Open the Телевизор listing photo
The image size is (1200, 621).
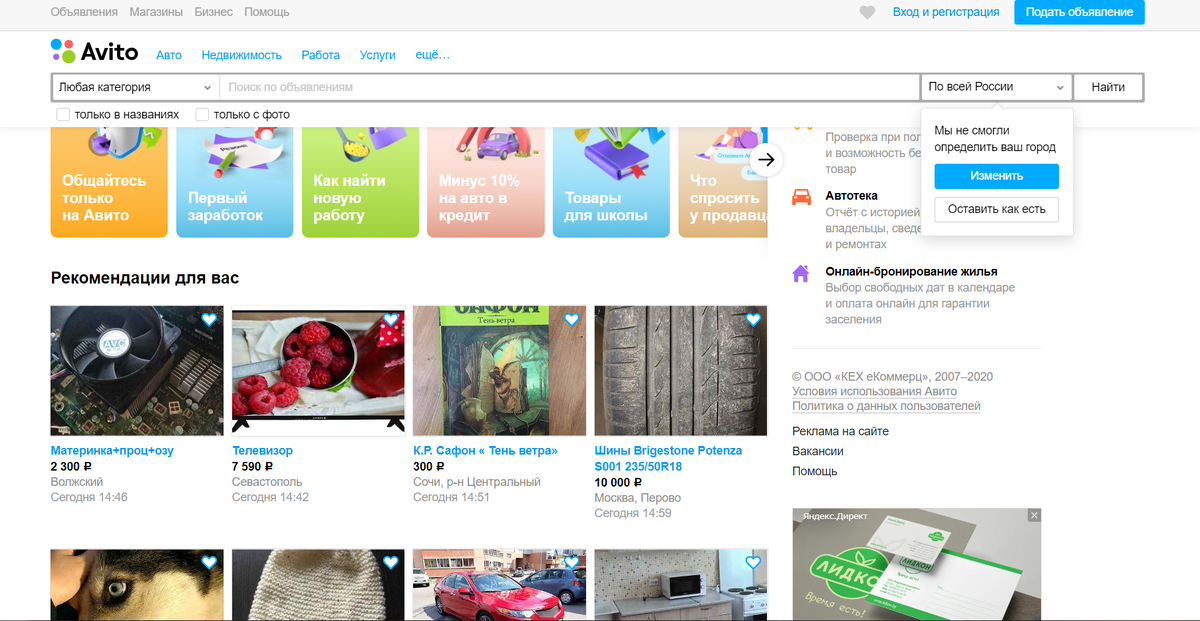click(x=318, y=371)
